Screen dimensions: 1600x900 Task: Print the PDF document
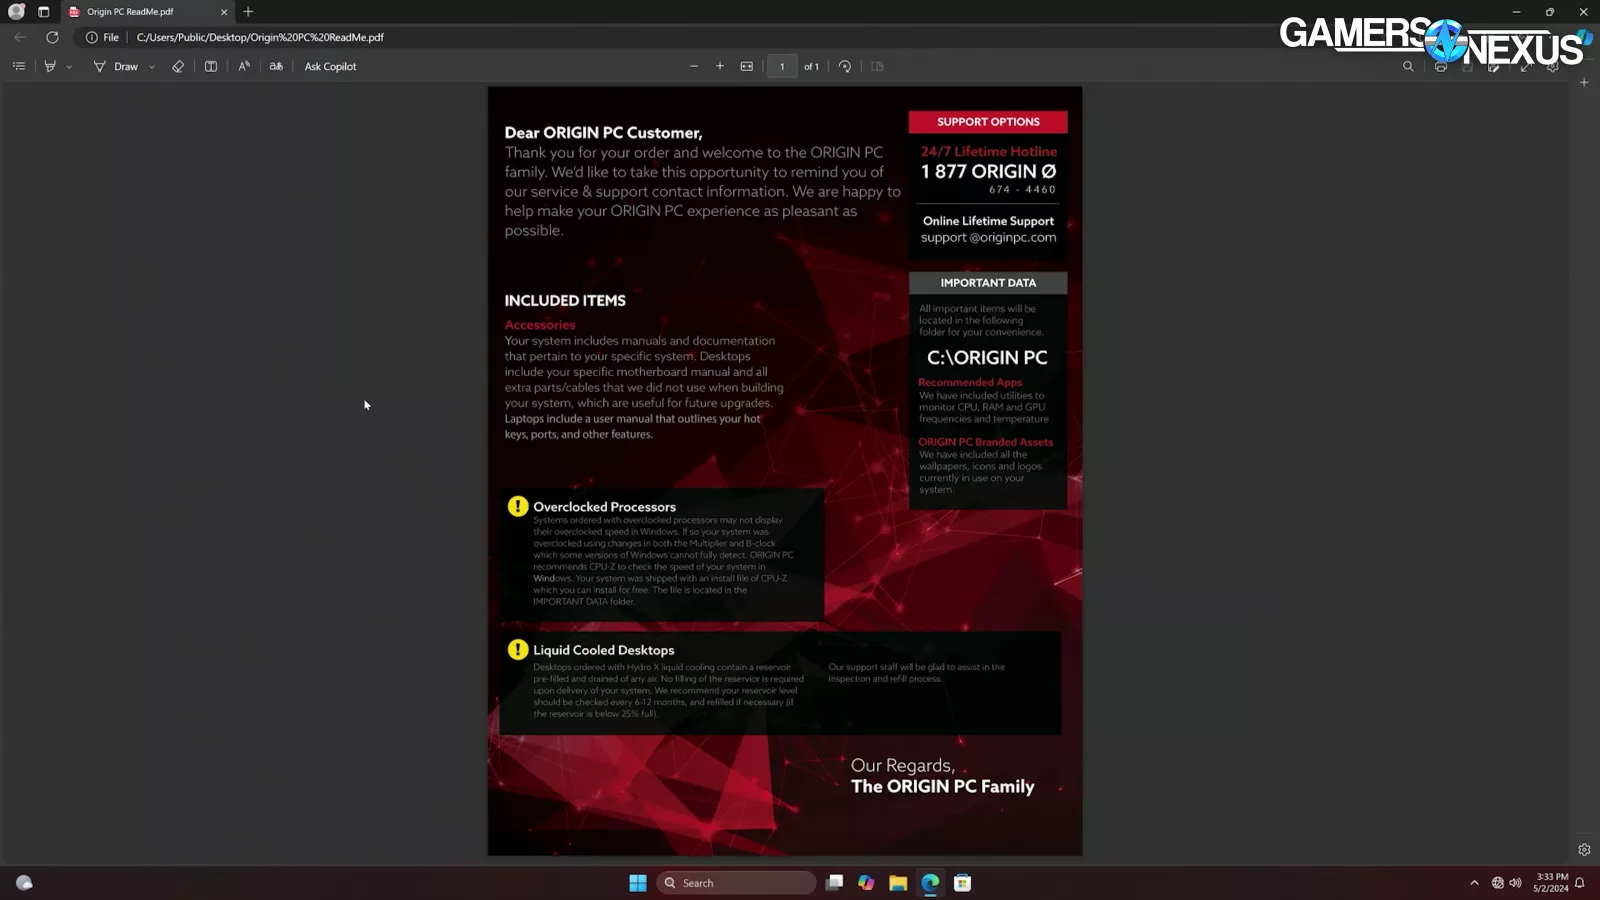coord(1440,67)
